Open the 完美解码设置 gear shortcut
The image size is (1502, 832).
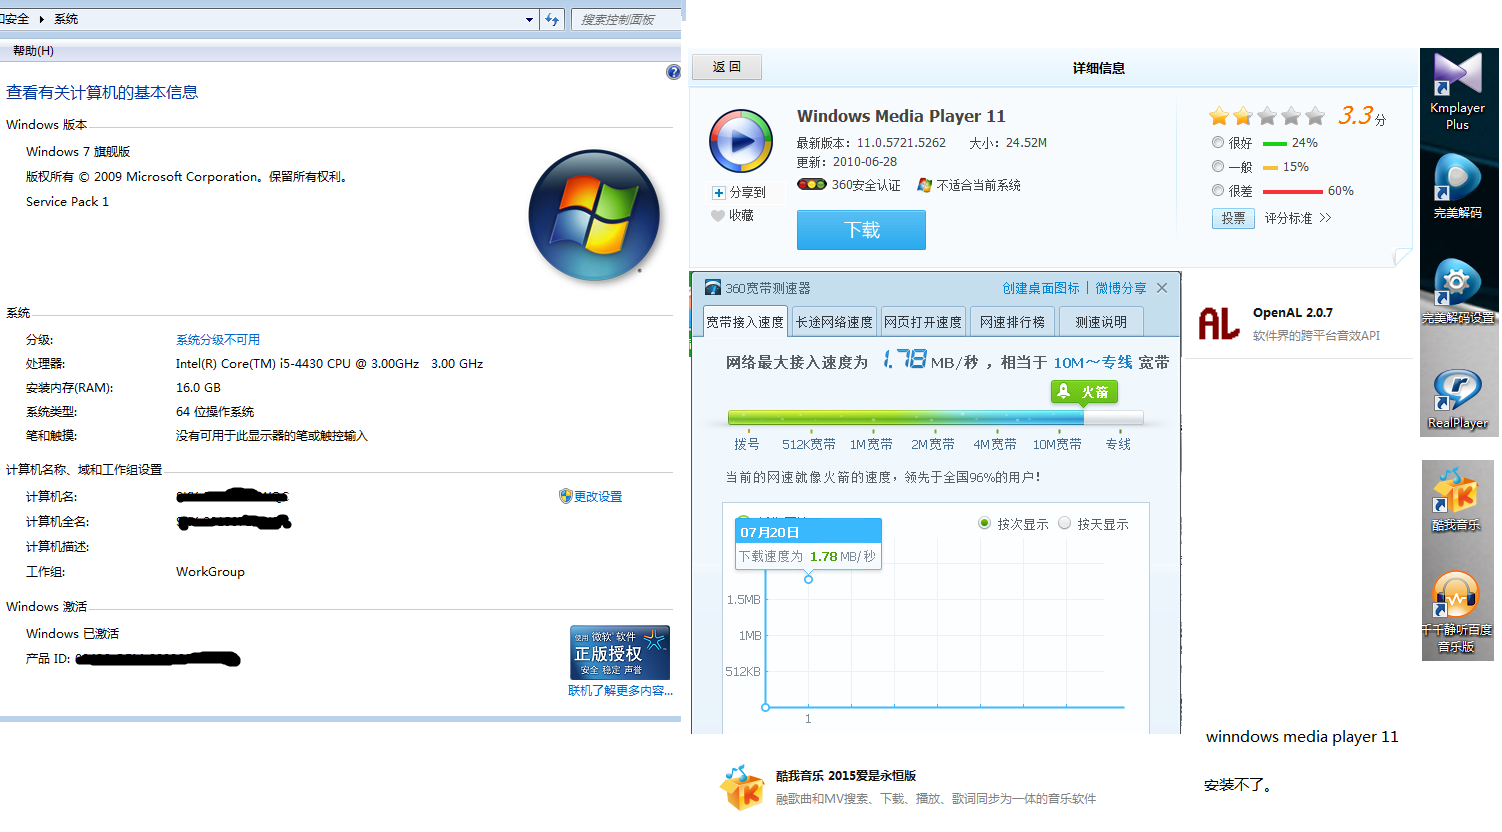(x=1457, y=291)
